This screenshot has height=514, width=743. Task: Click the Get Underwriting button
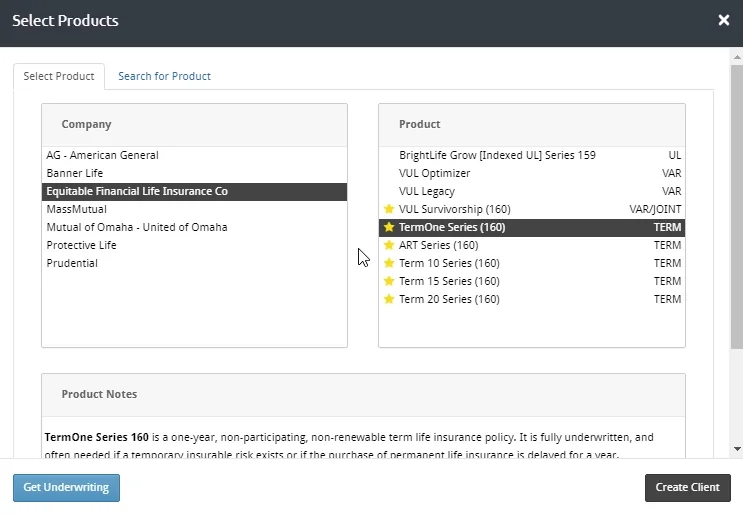click(66, 487)
